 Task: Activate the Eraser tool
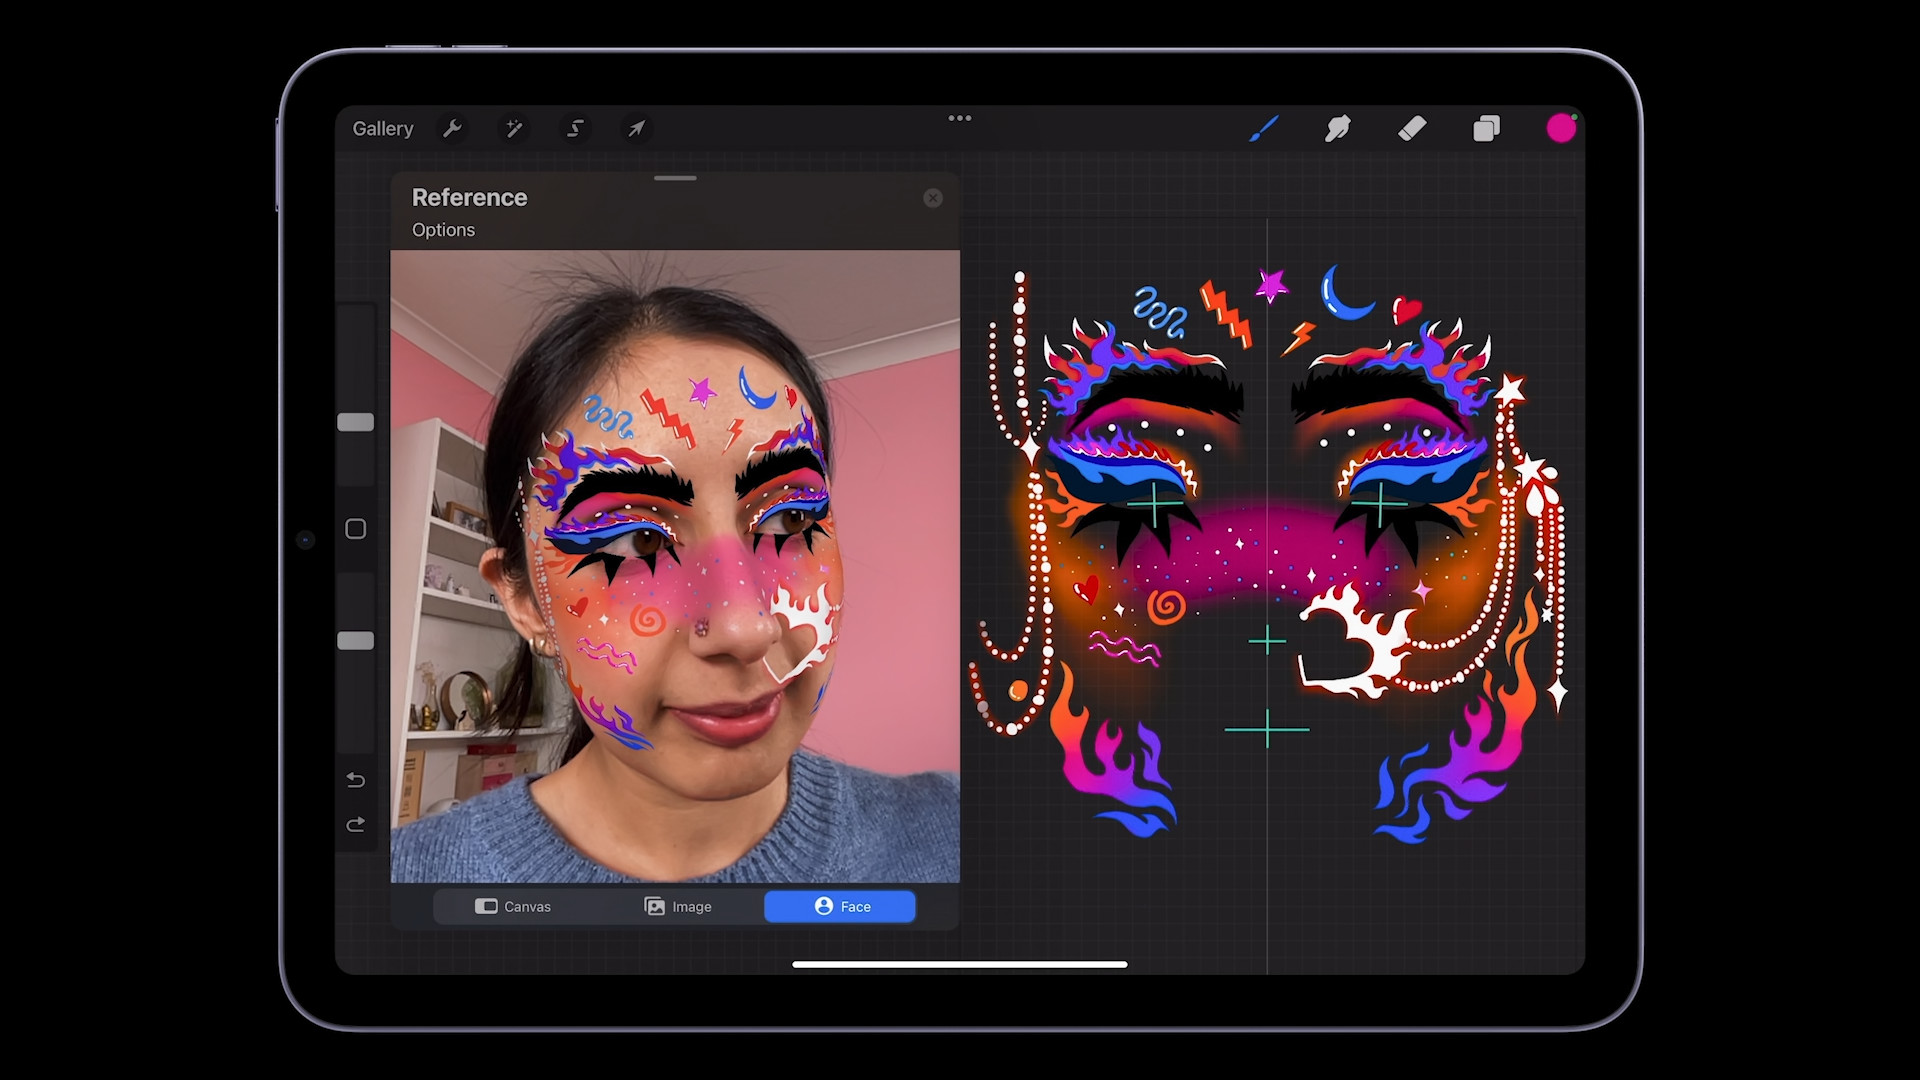(x=1412, y=128)
